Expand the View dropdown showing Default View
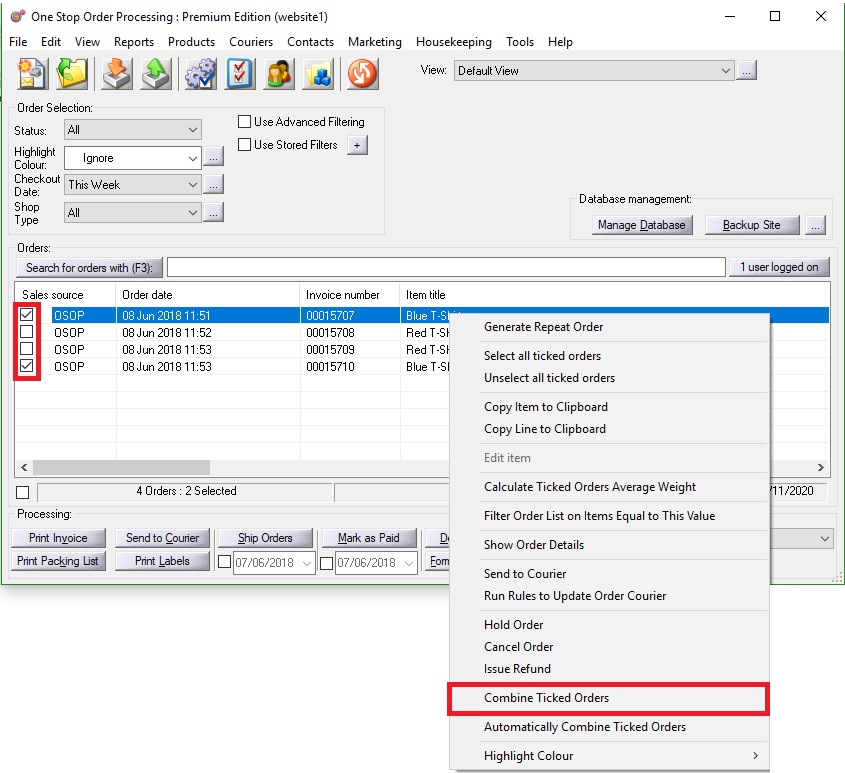The image size is (845, 773). 594,71
